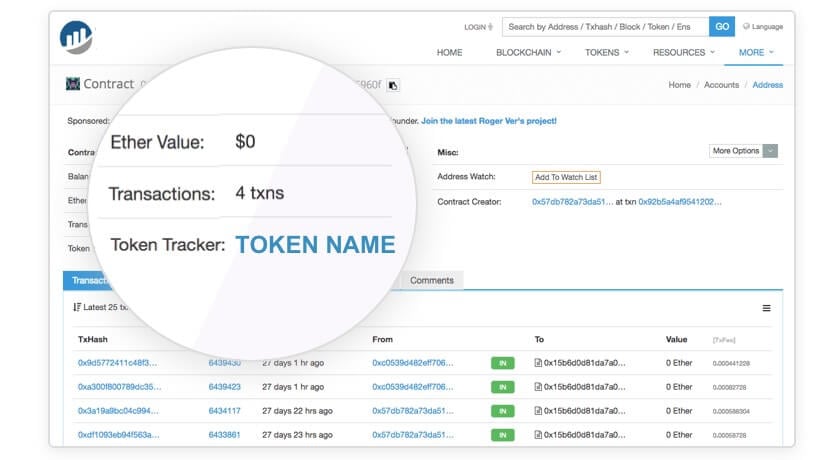Click the Accounts breadcrumb link
This screenshot has width=840, height=460.
tap(721, 85)
